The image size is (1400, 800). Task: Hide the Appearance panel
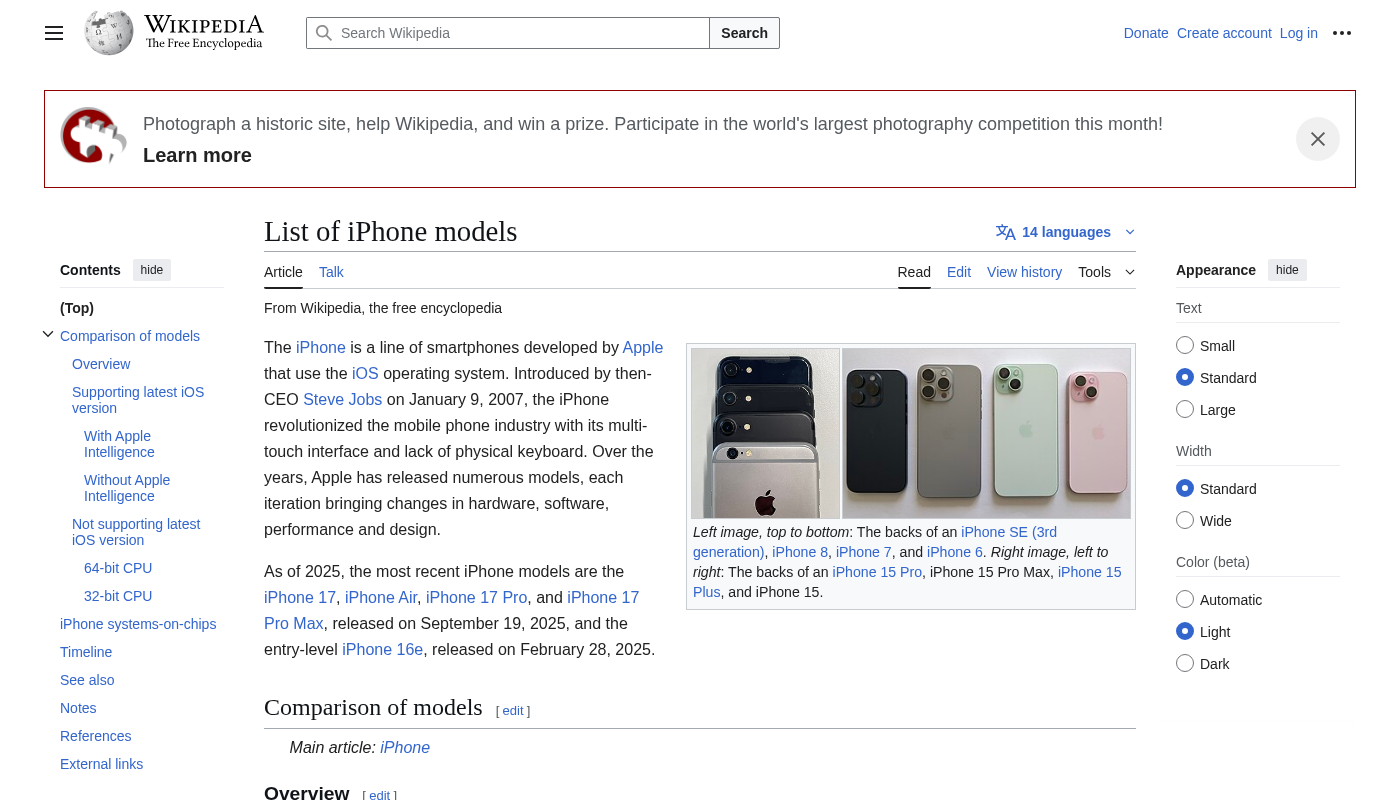tap(1287, 270)
